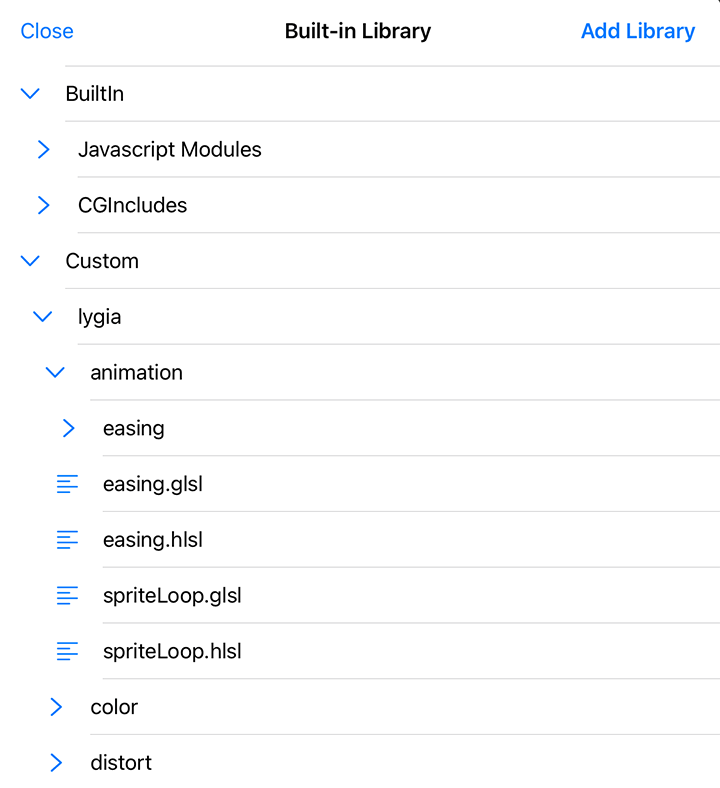Open the easing.glsl file entry
The height and width of the screenshot is (788, 720).
click(x=153, y=484)
